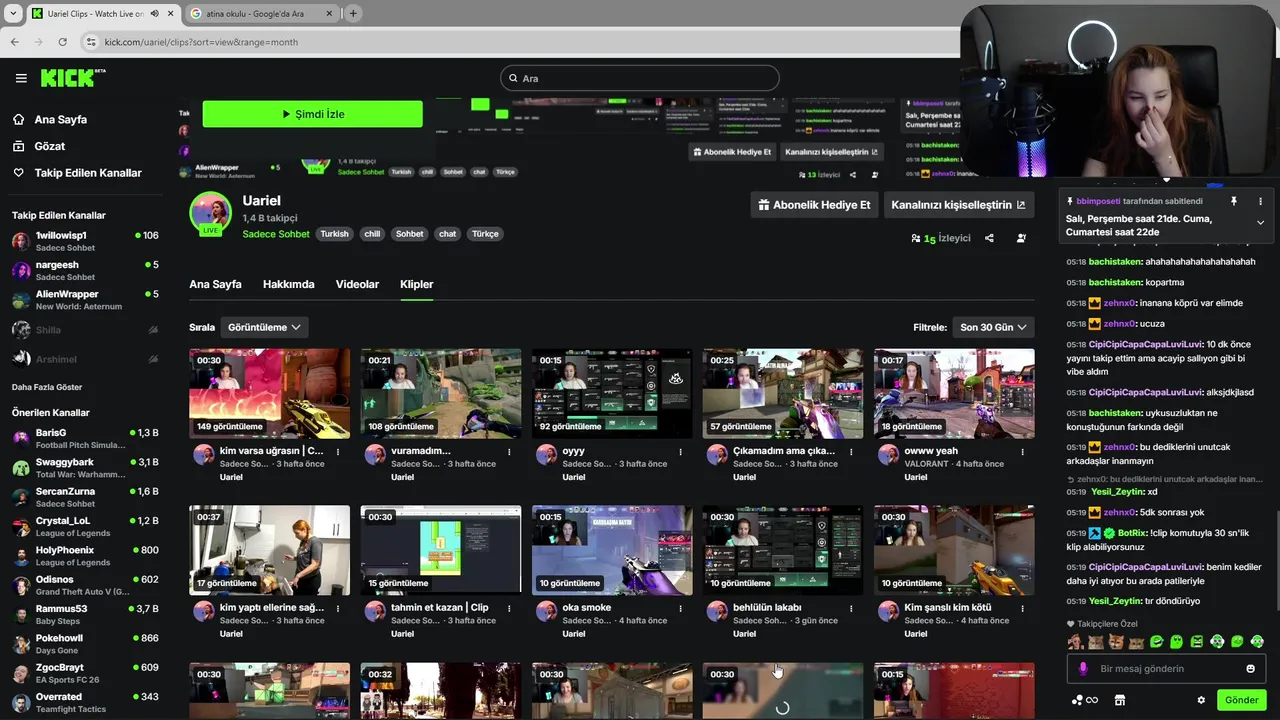Click user icon beside share icon
The height and width of the screenshot is (720, 1280).
(1021, 238)
